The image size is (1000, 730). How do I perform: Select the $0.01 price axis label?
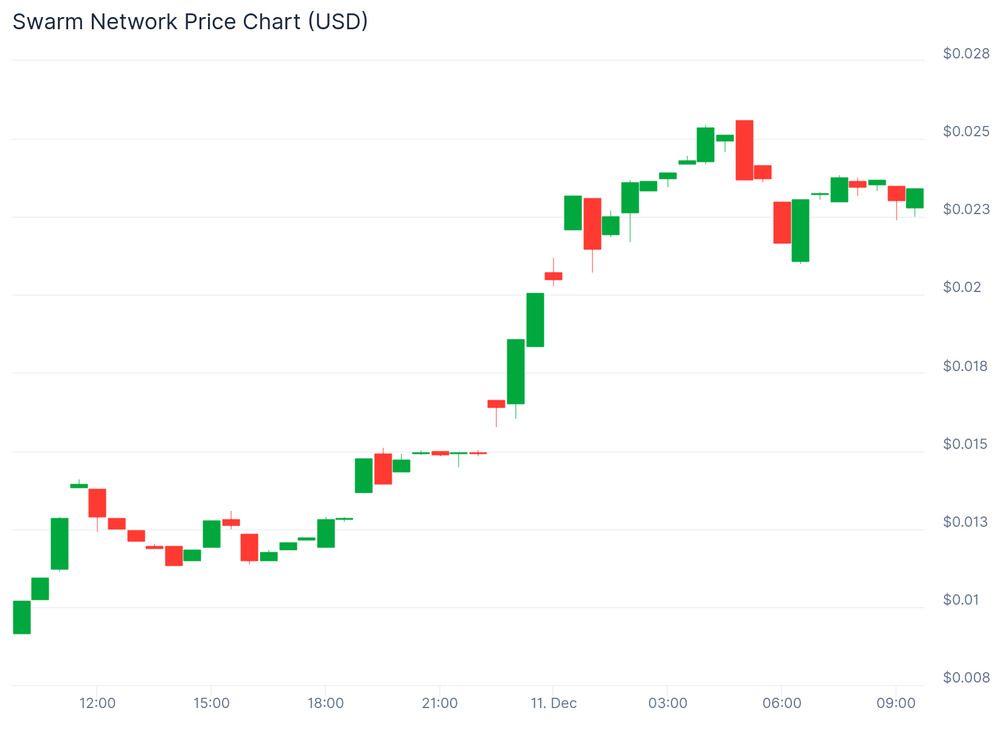(962, 600)
